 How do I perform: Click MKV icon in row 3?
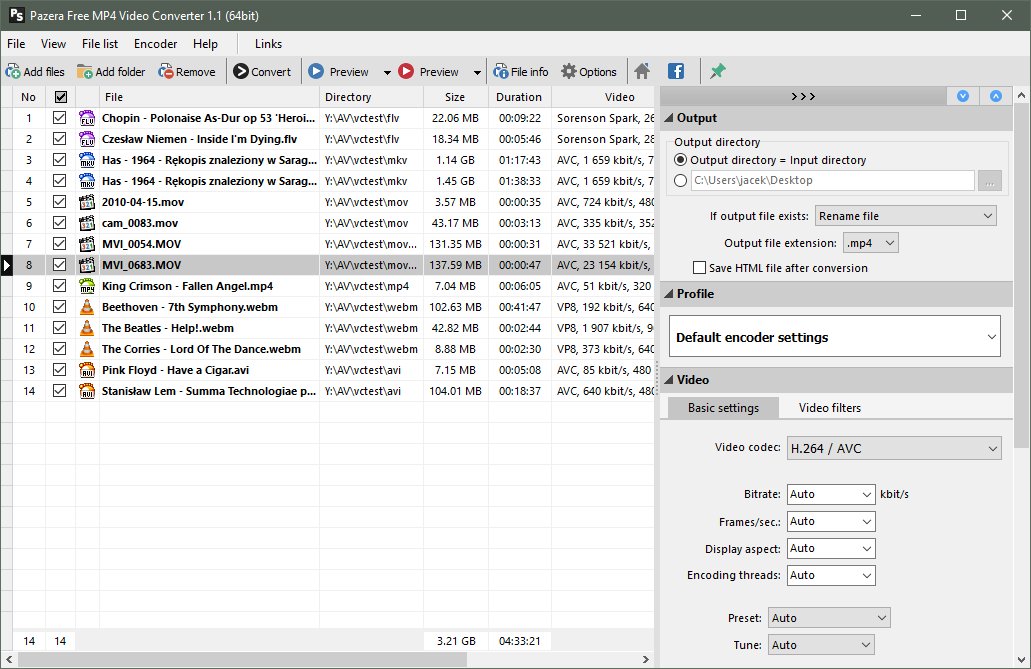click(x=87, y=161)
